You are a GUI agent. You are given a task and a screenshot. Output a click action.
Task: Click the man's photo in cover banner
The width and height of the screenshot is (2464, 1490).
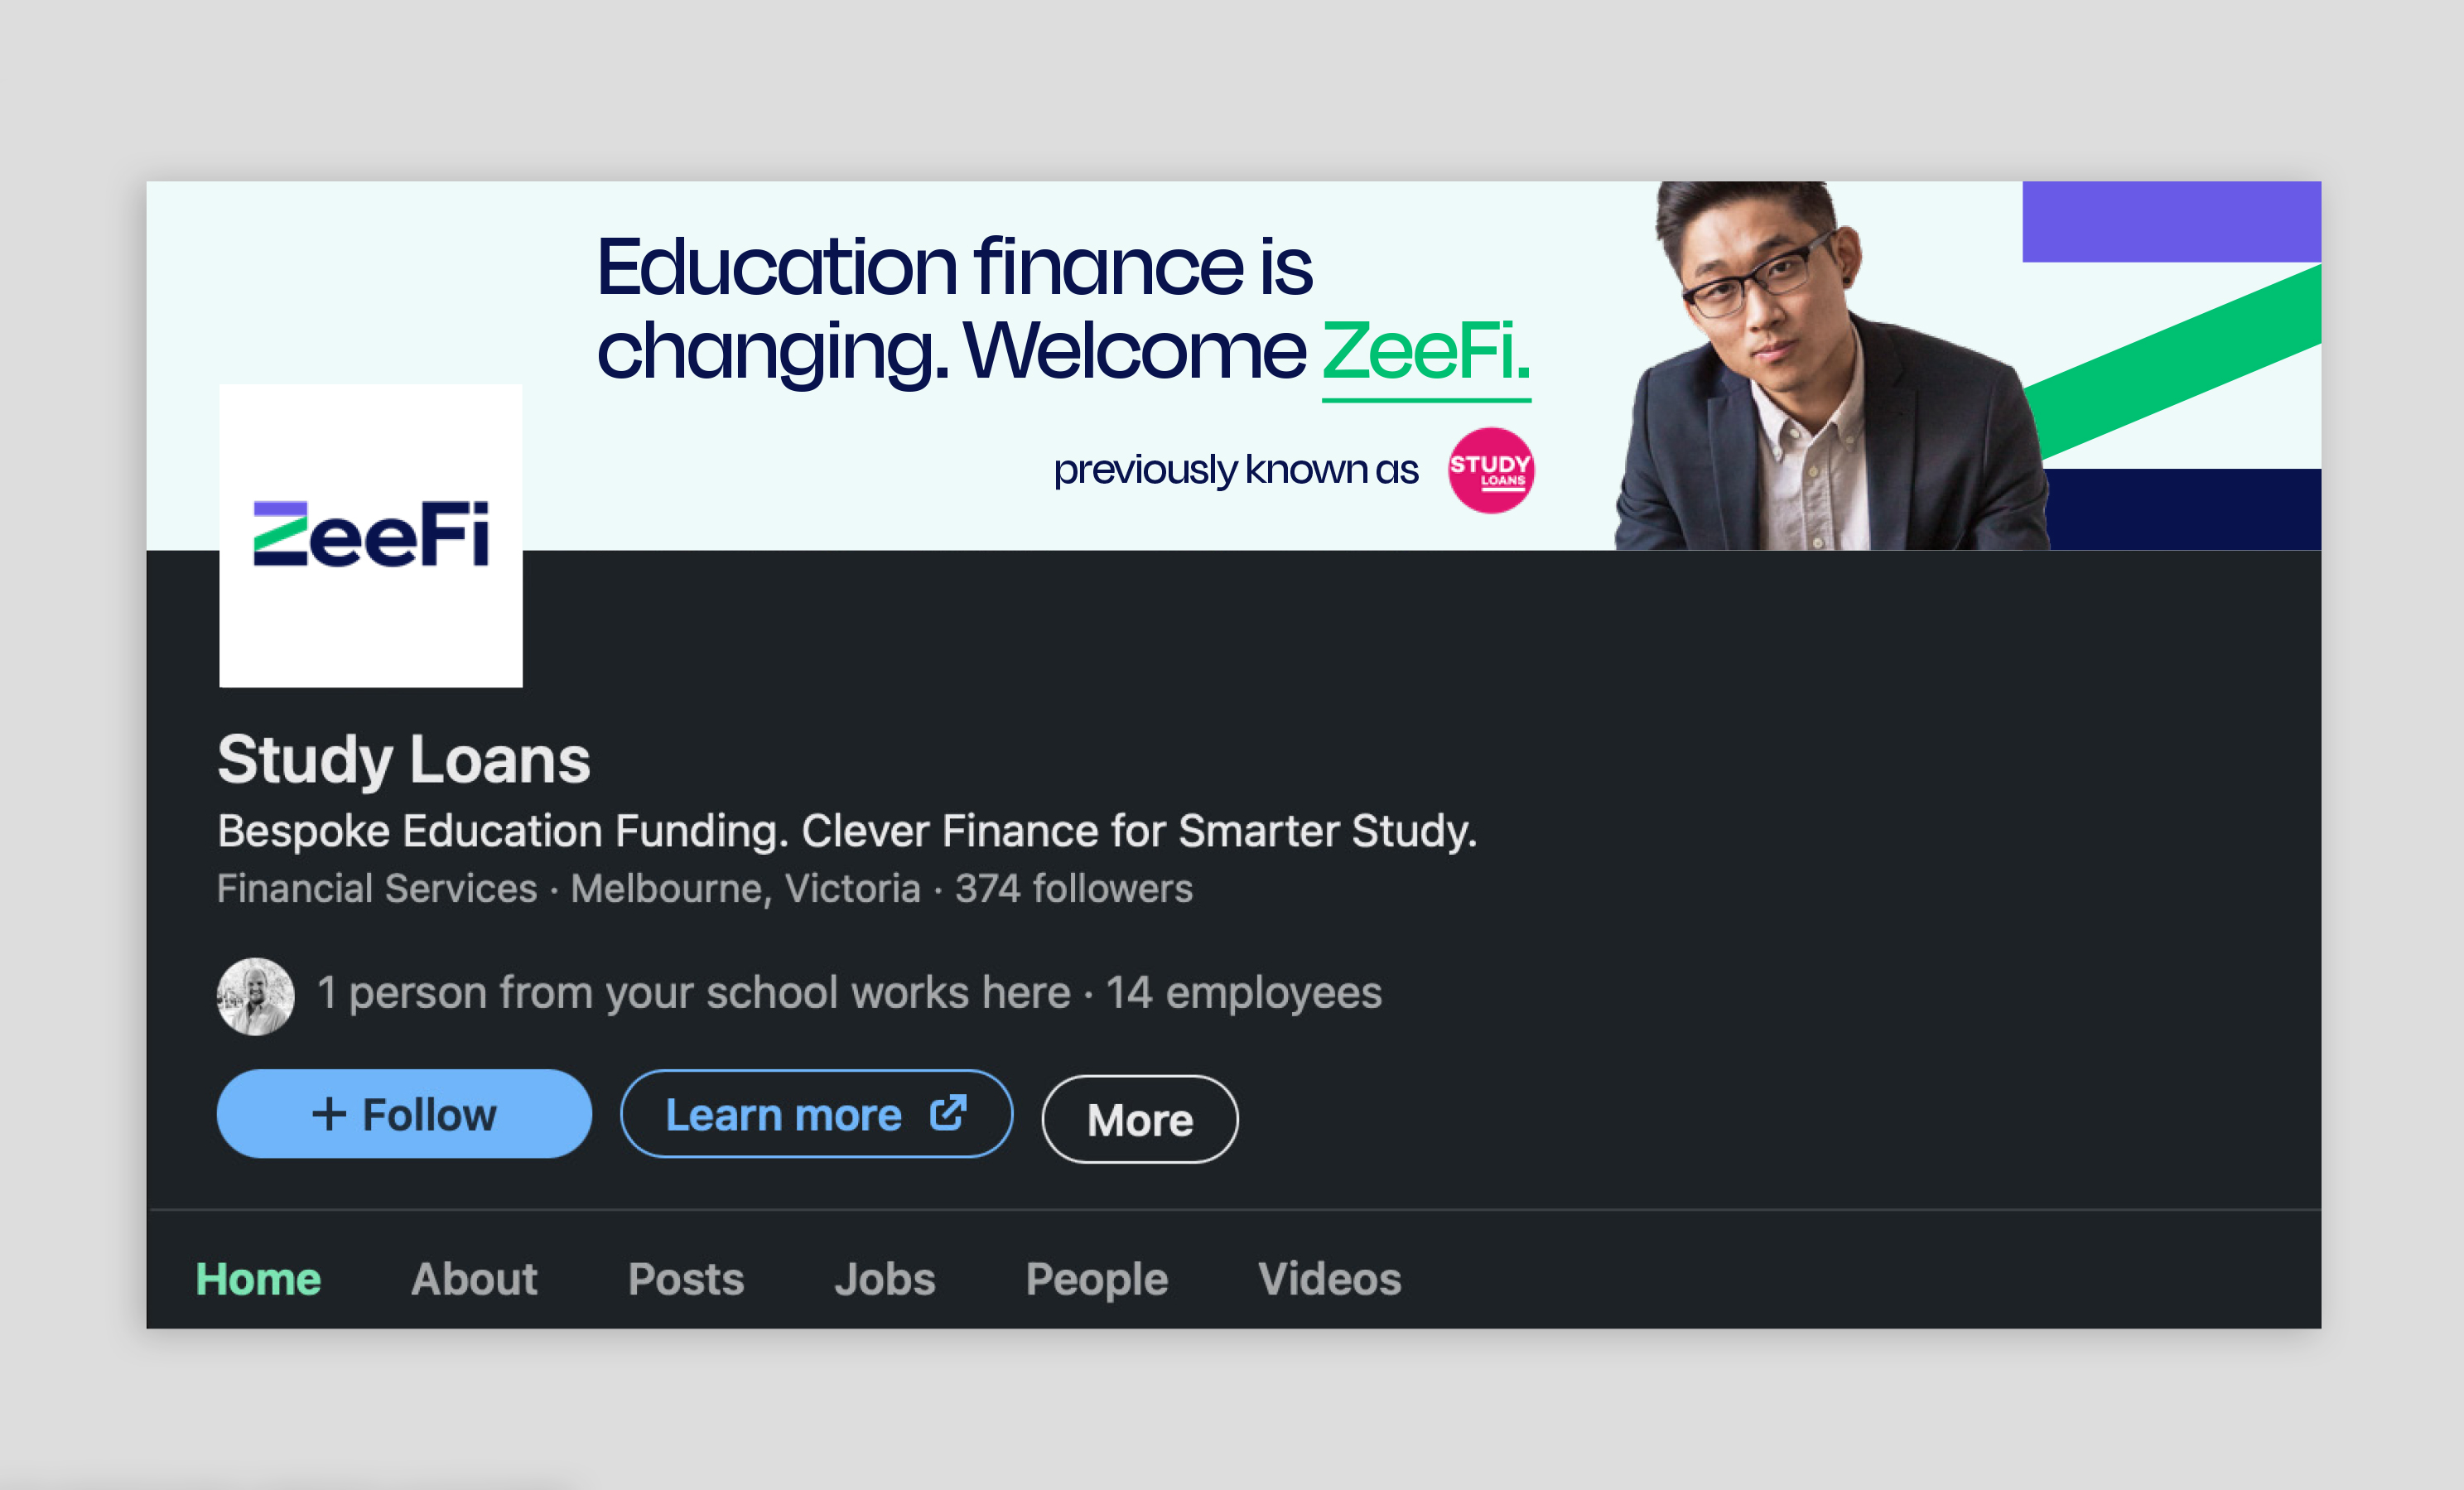pos(1800,380)
